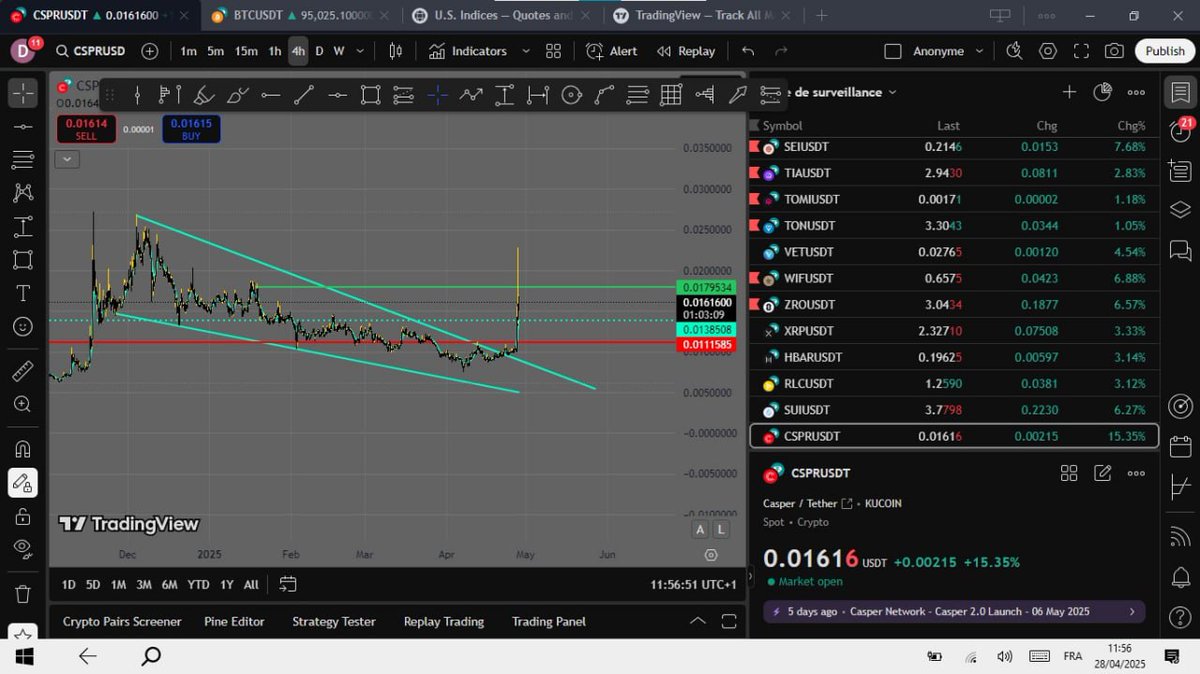Select the 1h timeframe
Viewport: 1200px width, 674px height.
click(275, 51)
